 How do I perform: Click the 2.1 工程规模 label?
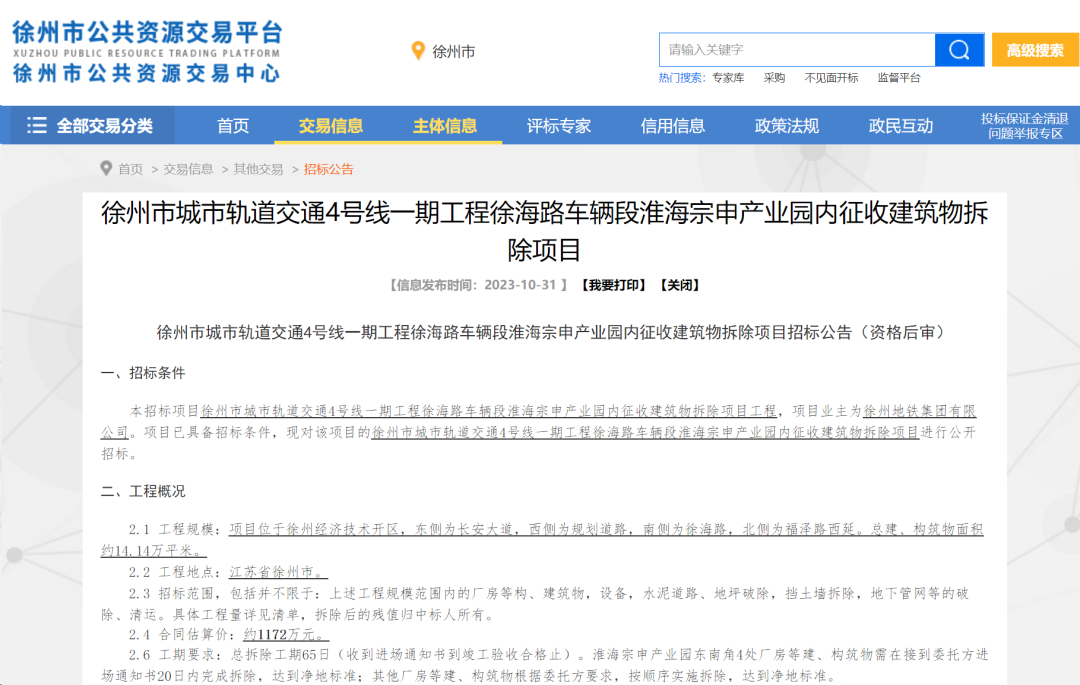point(174,529)
